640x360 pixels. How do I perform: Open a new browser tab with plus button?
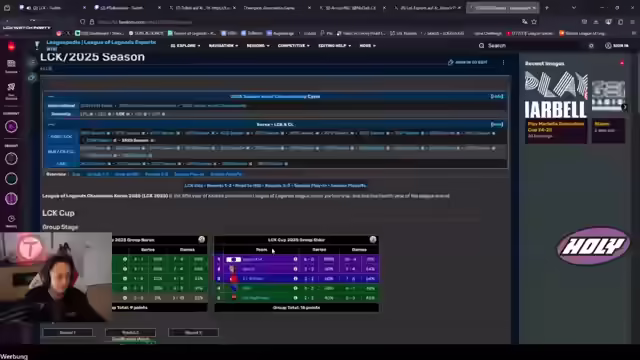click(x=547, y=8)
